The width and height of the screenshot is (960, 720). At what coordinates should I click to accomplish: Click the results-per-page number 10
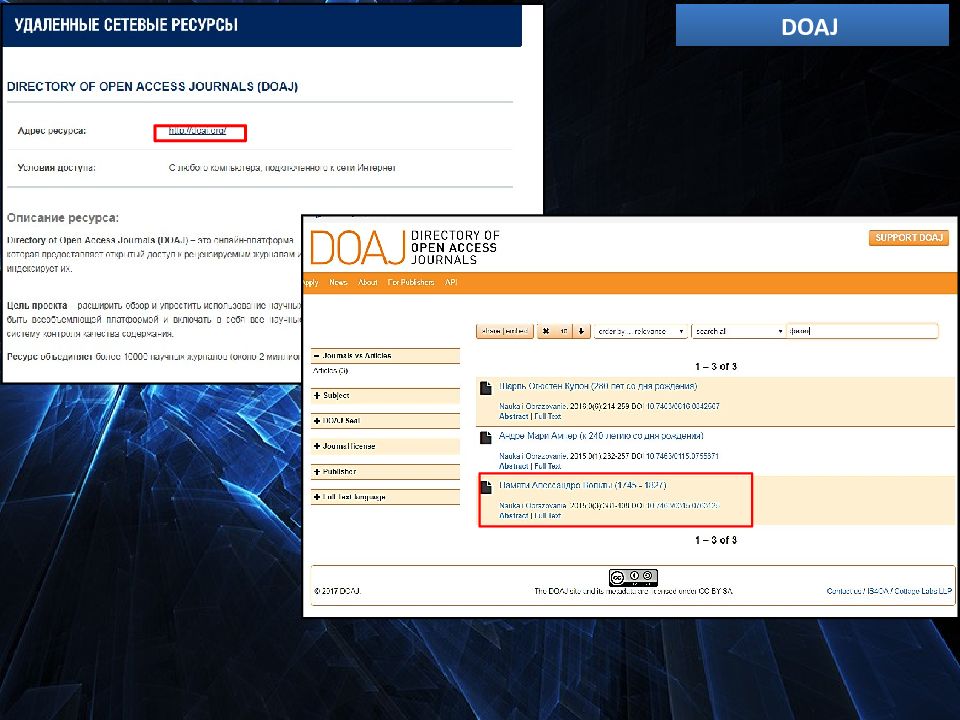(x=564, y=331)
